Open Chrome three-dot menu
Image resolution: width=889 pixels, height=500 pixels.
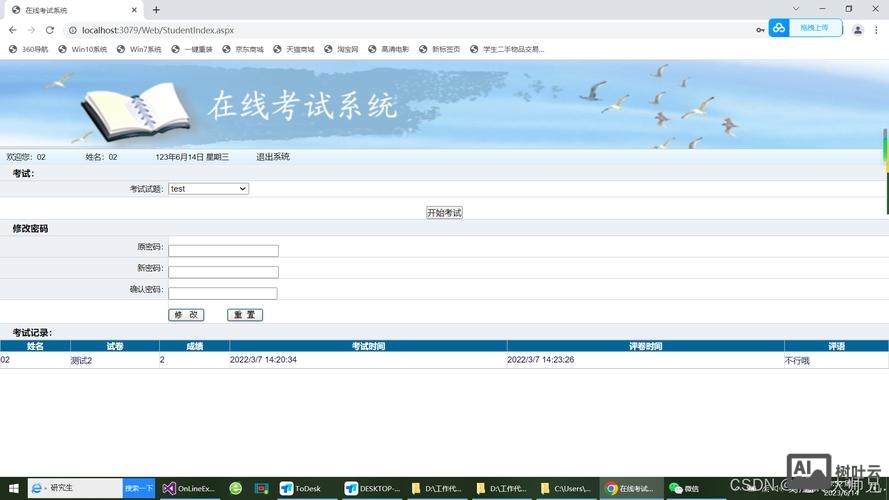click(x=876, y=30)
